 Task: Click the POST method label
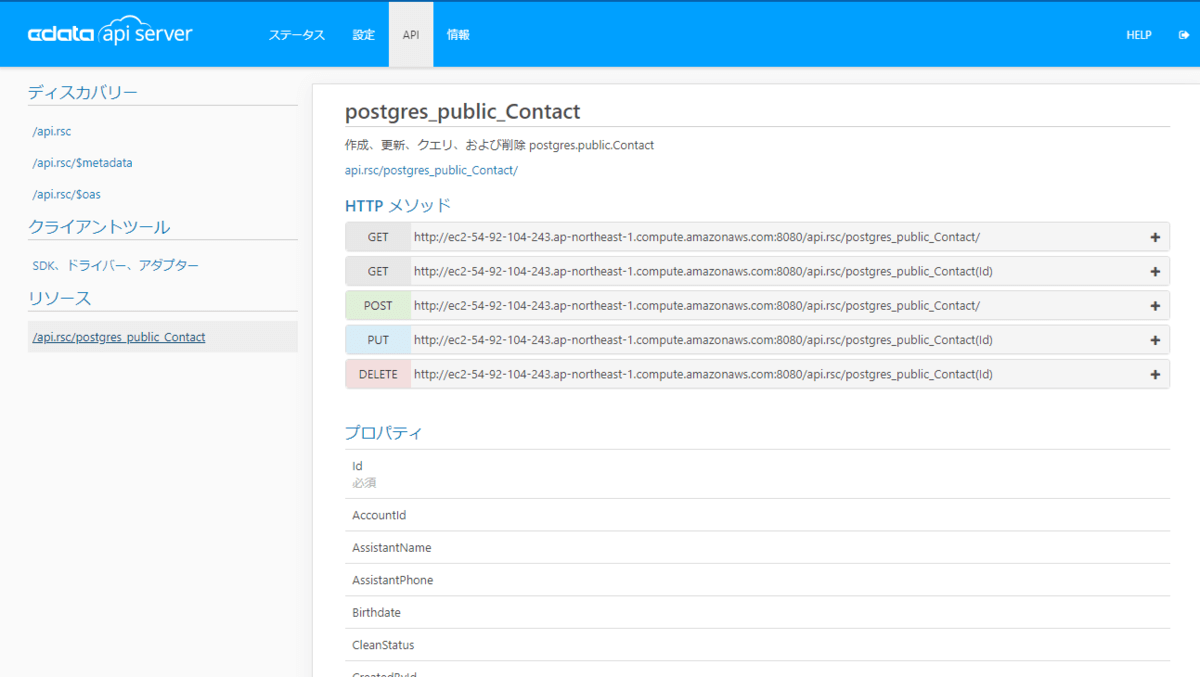(378, 305)
